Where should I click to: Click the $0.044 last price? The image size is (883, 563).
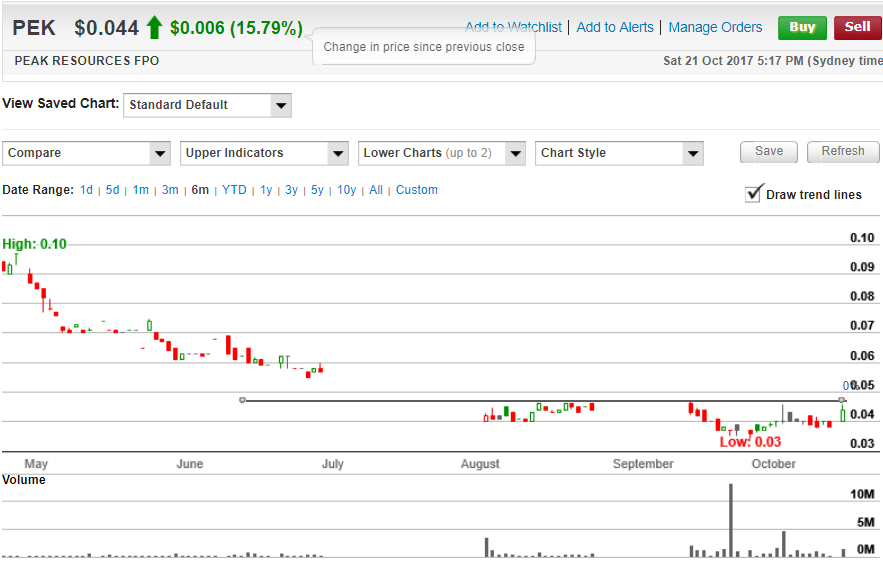point(106,28)
